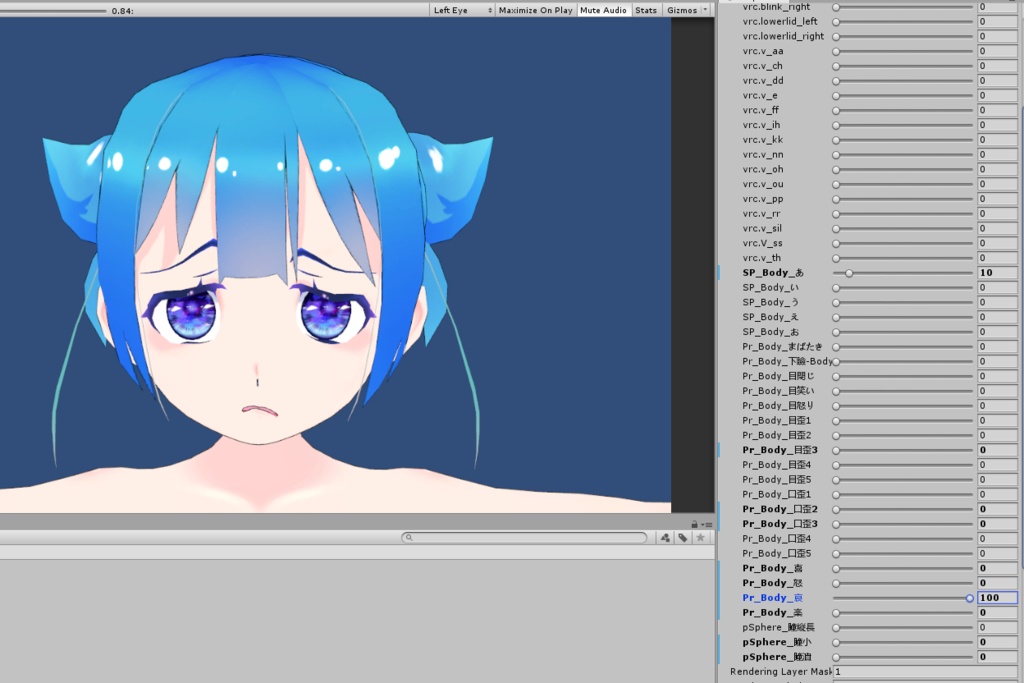The image size is (1024, 683).
Task: Open the Gizmos dropdown arrow
Action: (705, 10)
